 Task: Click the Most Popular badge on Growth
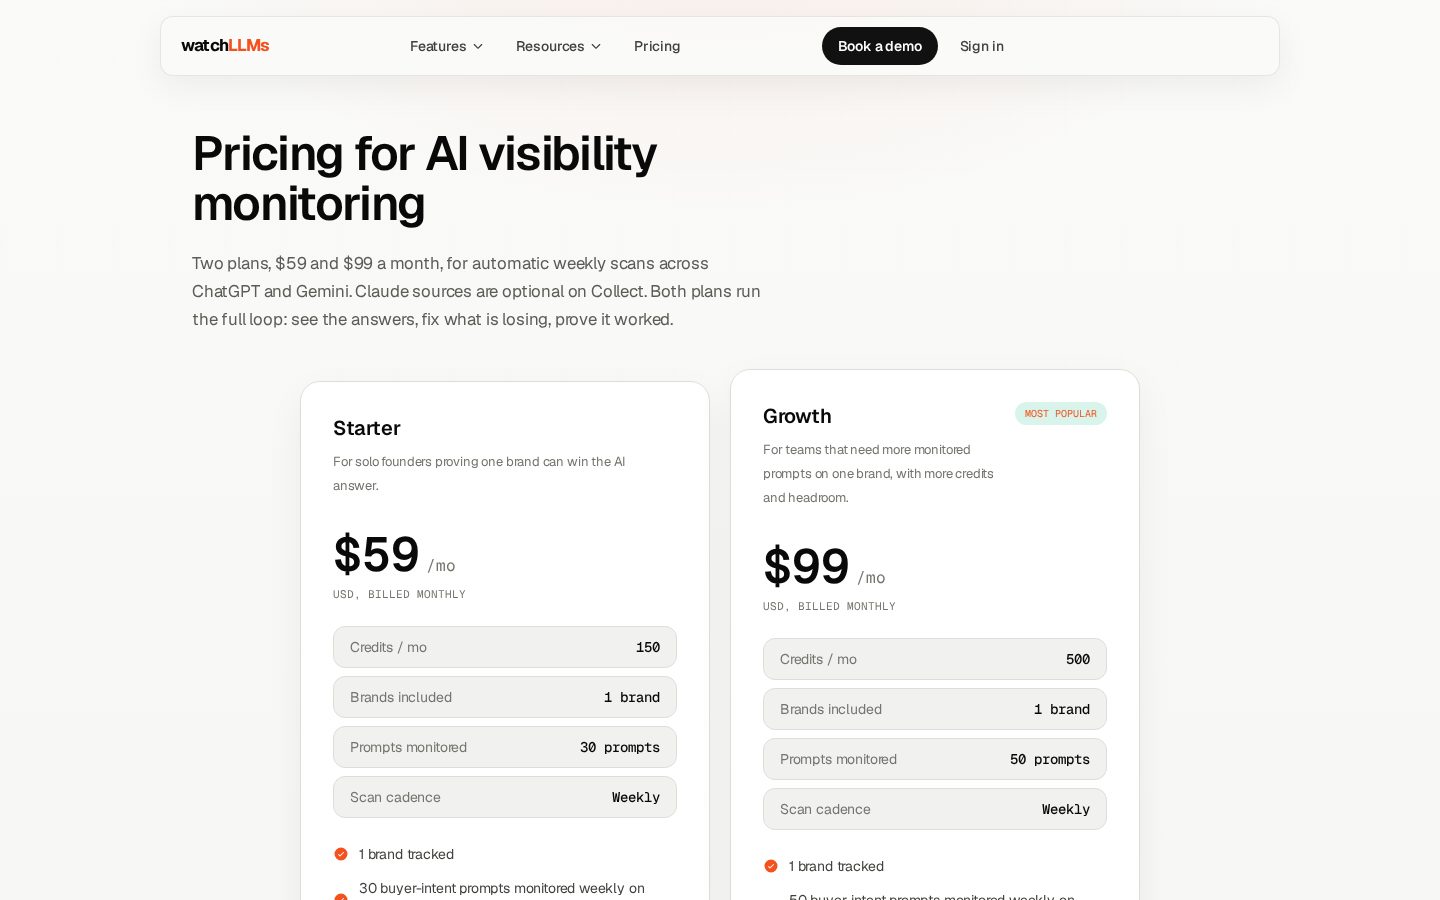pyautogui.click(x=1061, y=414)
